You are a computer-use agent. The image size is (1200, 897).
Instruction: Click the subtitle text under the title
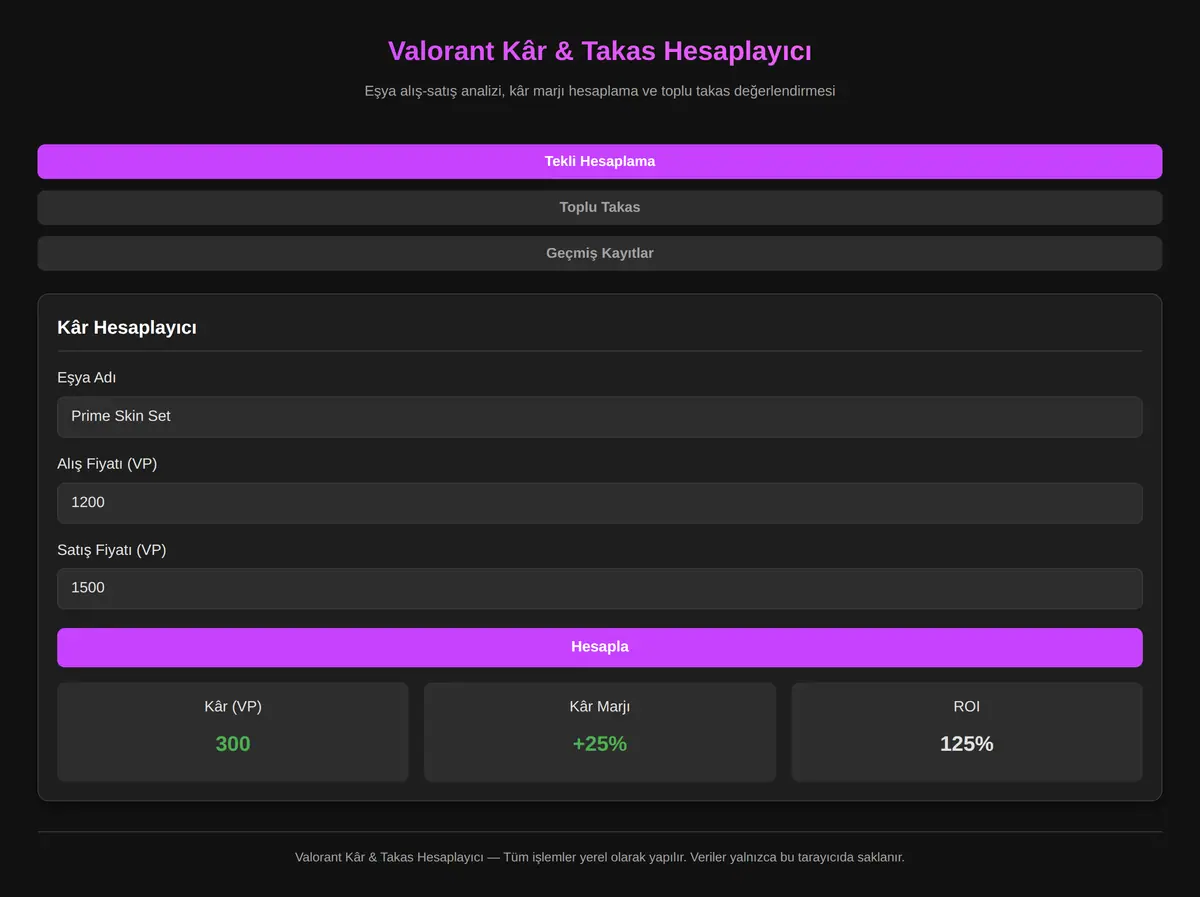pos(600,91)
